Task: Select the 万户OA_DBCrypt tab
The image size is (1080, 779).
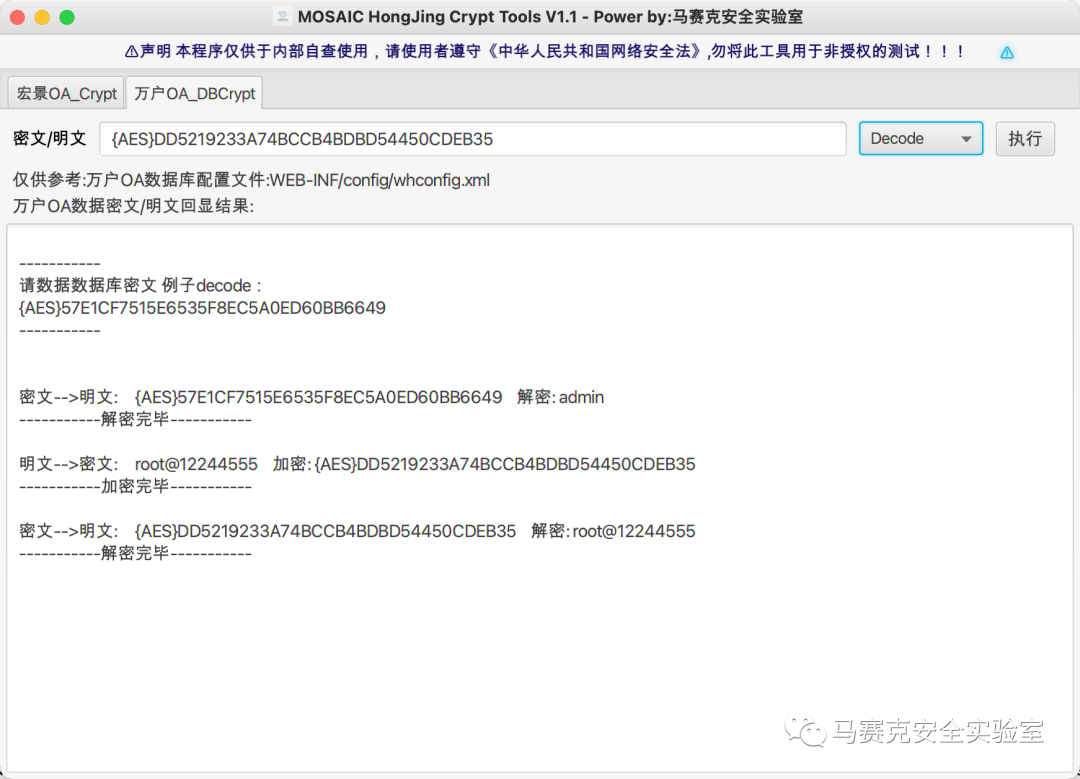Action: click(x=194, y=93)
